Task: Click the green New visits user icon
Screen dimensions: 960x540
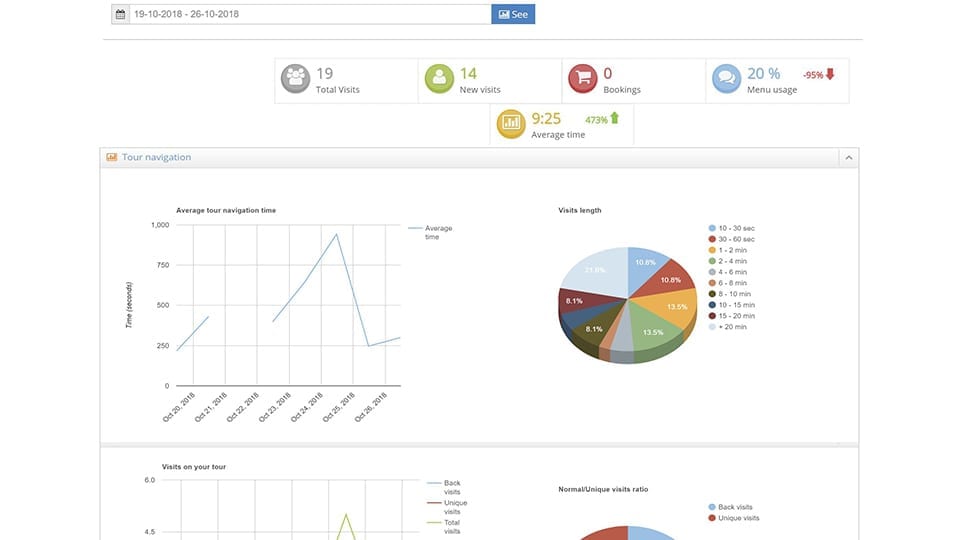Action: pyautogui.click(x=440, y=79)
